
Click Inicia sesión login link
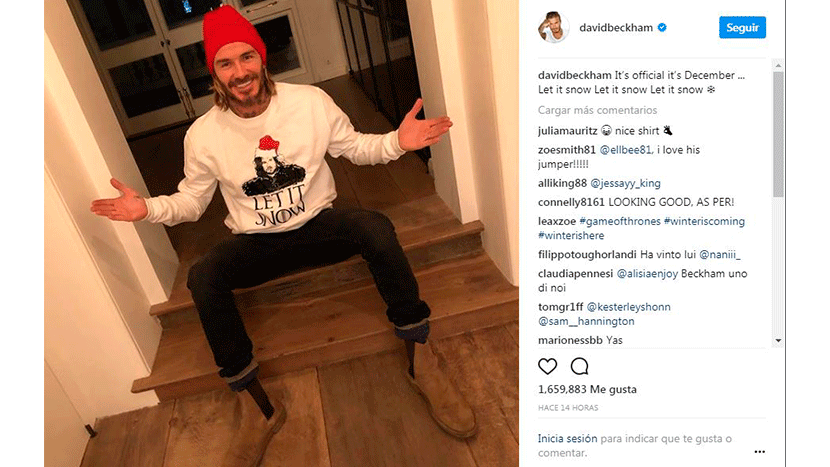click(x=567, y=438)
